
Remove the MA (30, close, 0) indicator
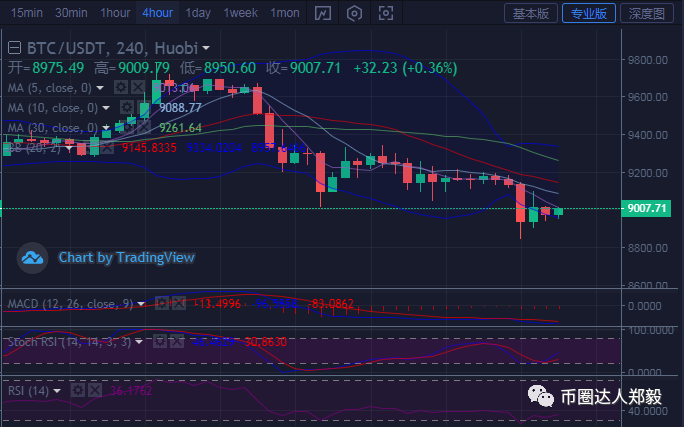tap(144, 127)
